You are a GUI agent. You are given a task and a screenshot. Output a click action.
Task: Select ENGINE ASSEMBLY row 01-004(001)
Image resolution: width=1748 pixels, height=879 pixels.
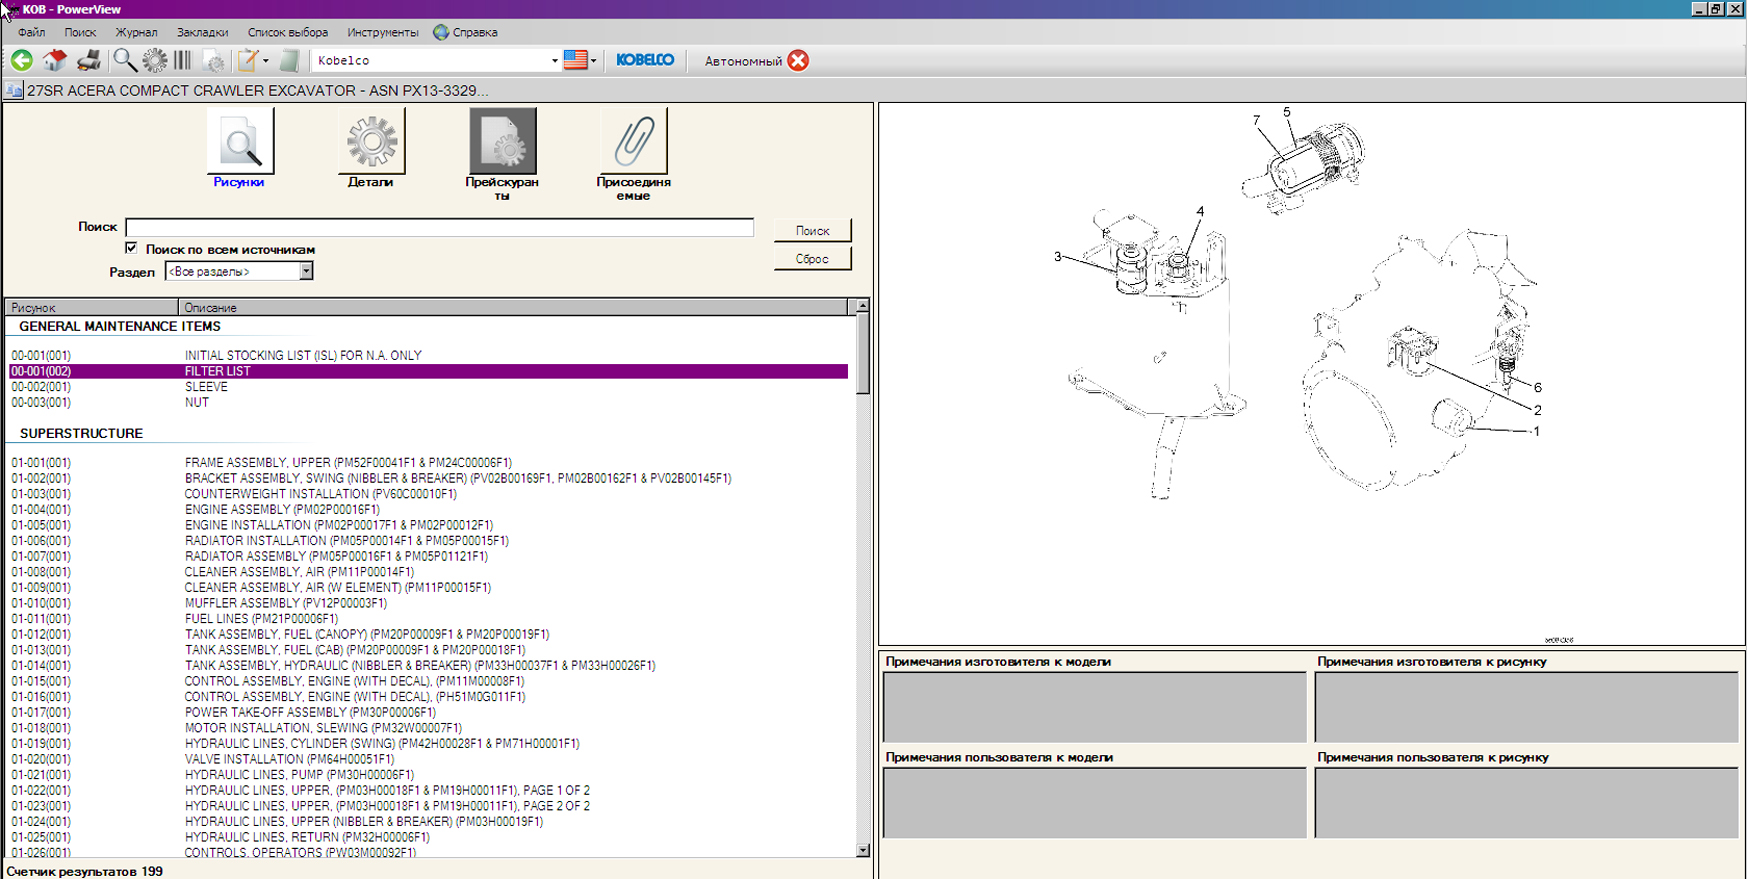[282, 510]
